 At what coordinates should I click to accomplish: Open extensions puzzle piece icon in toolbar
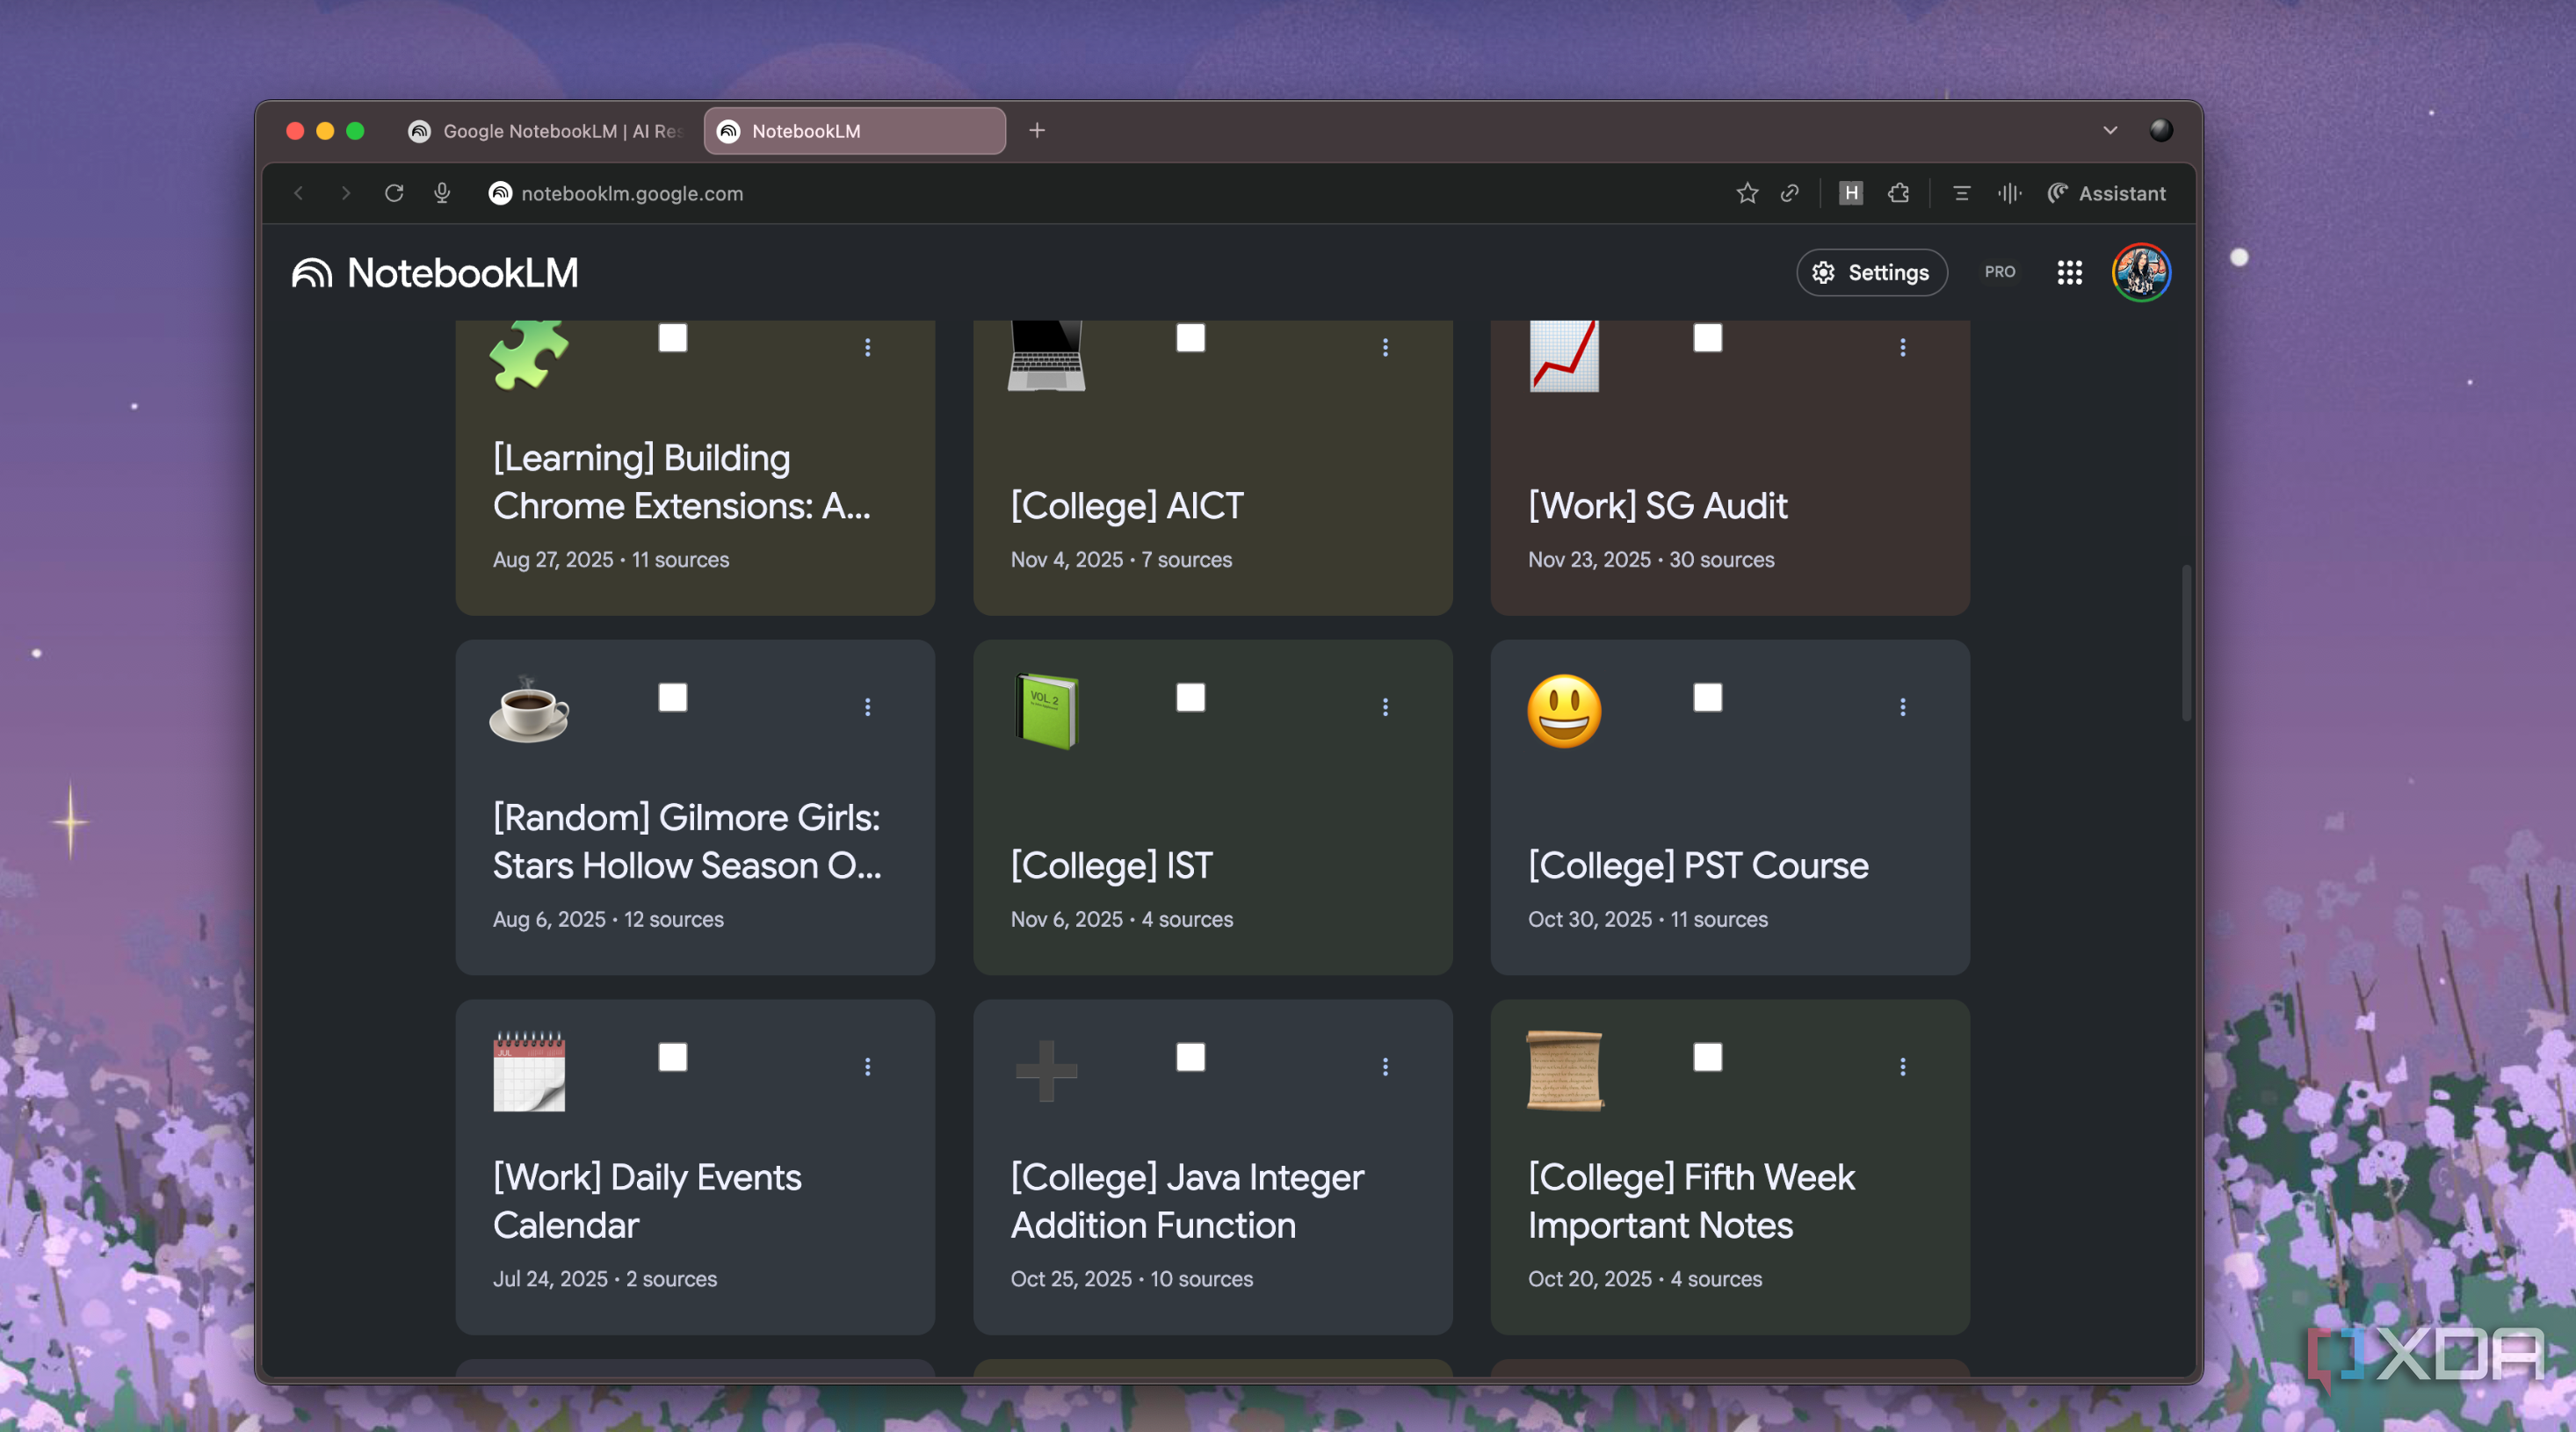[x=1899, y=193]
